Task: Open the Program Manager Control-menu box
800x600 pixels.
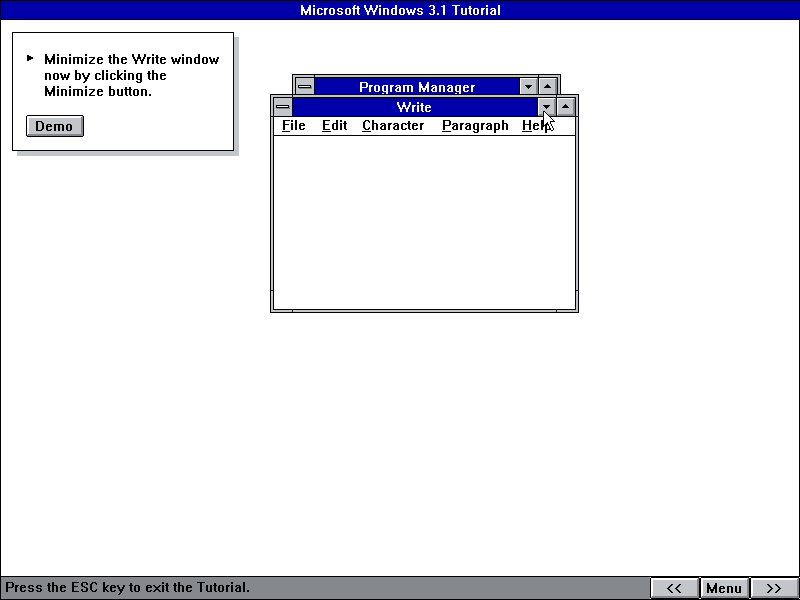Action: pos(305,86)
